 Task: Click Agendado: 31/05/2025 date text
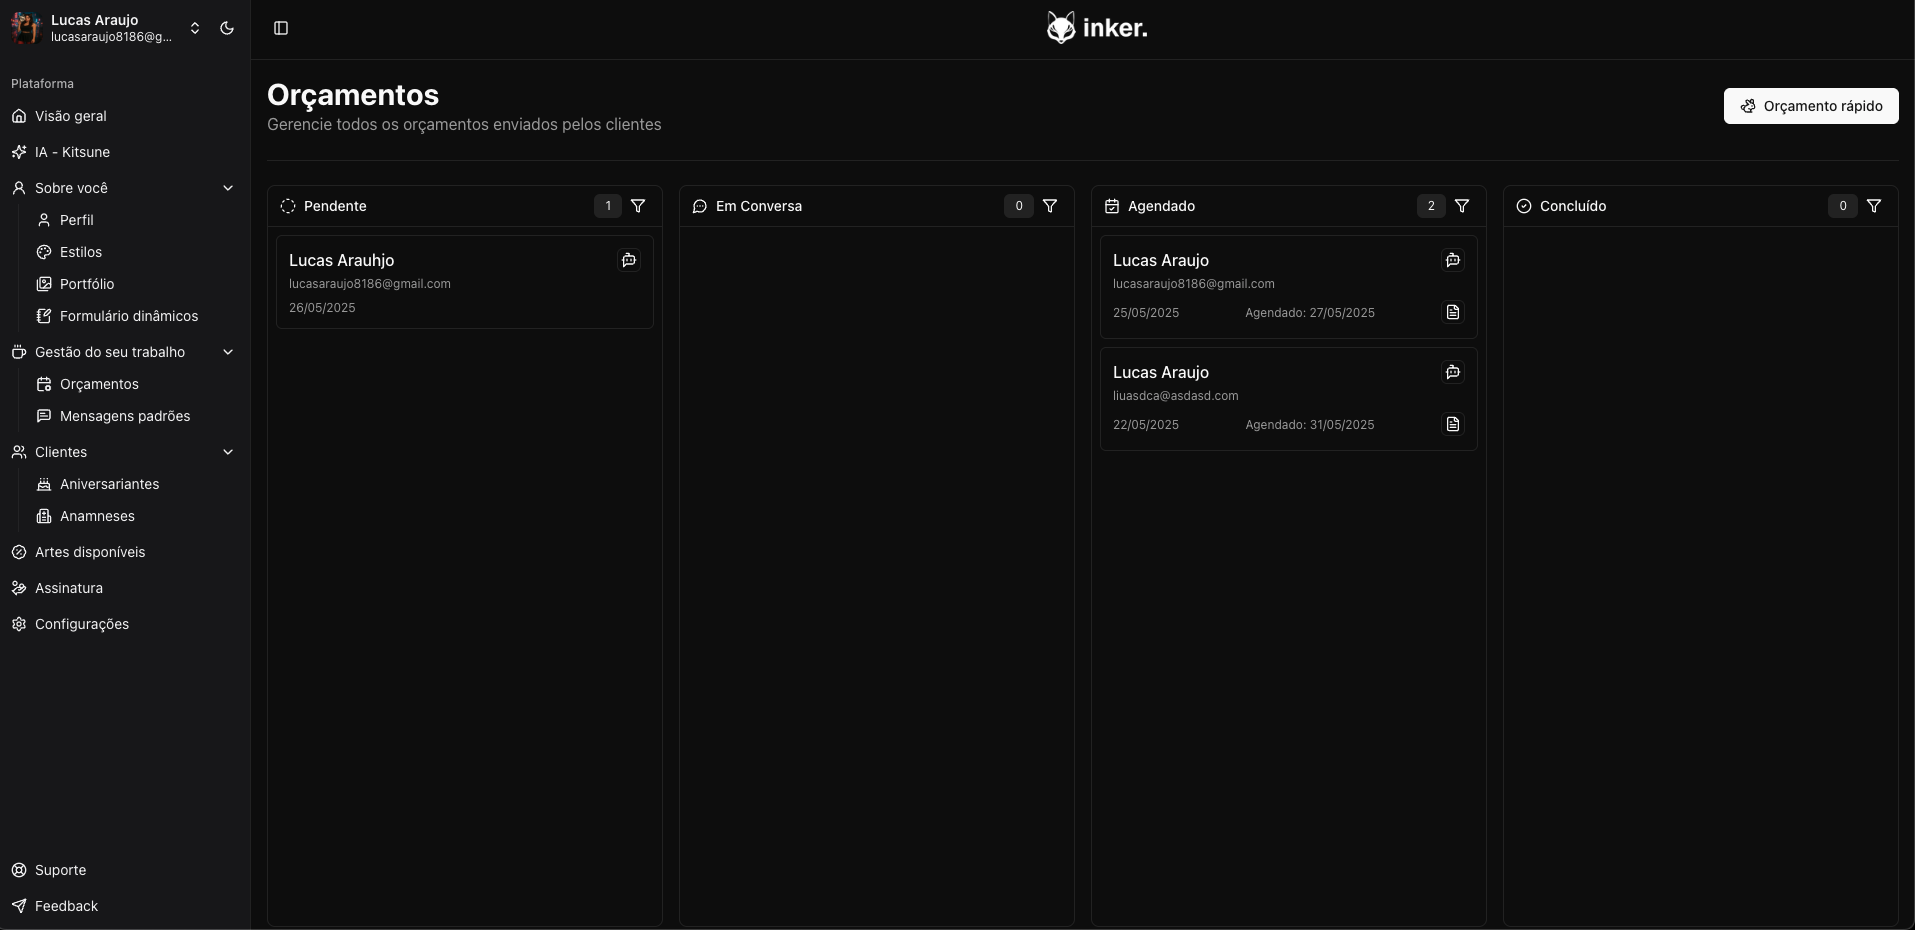click(x=1310, y=425)
